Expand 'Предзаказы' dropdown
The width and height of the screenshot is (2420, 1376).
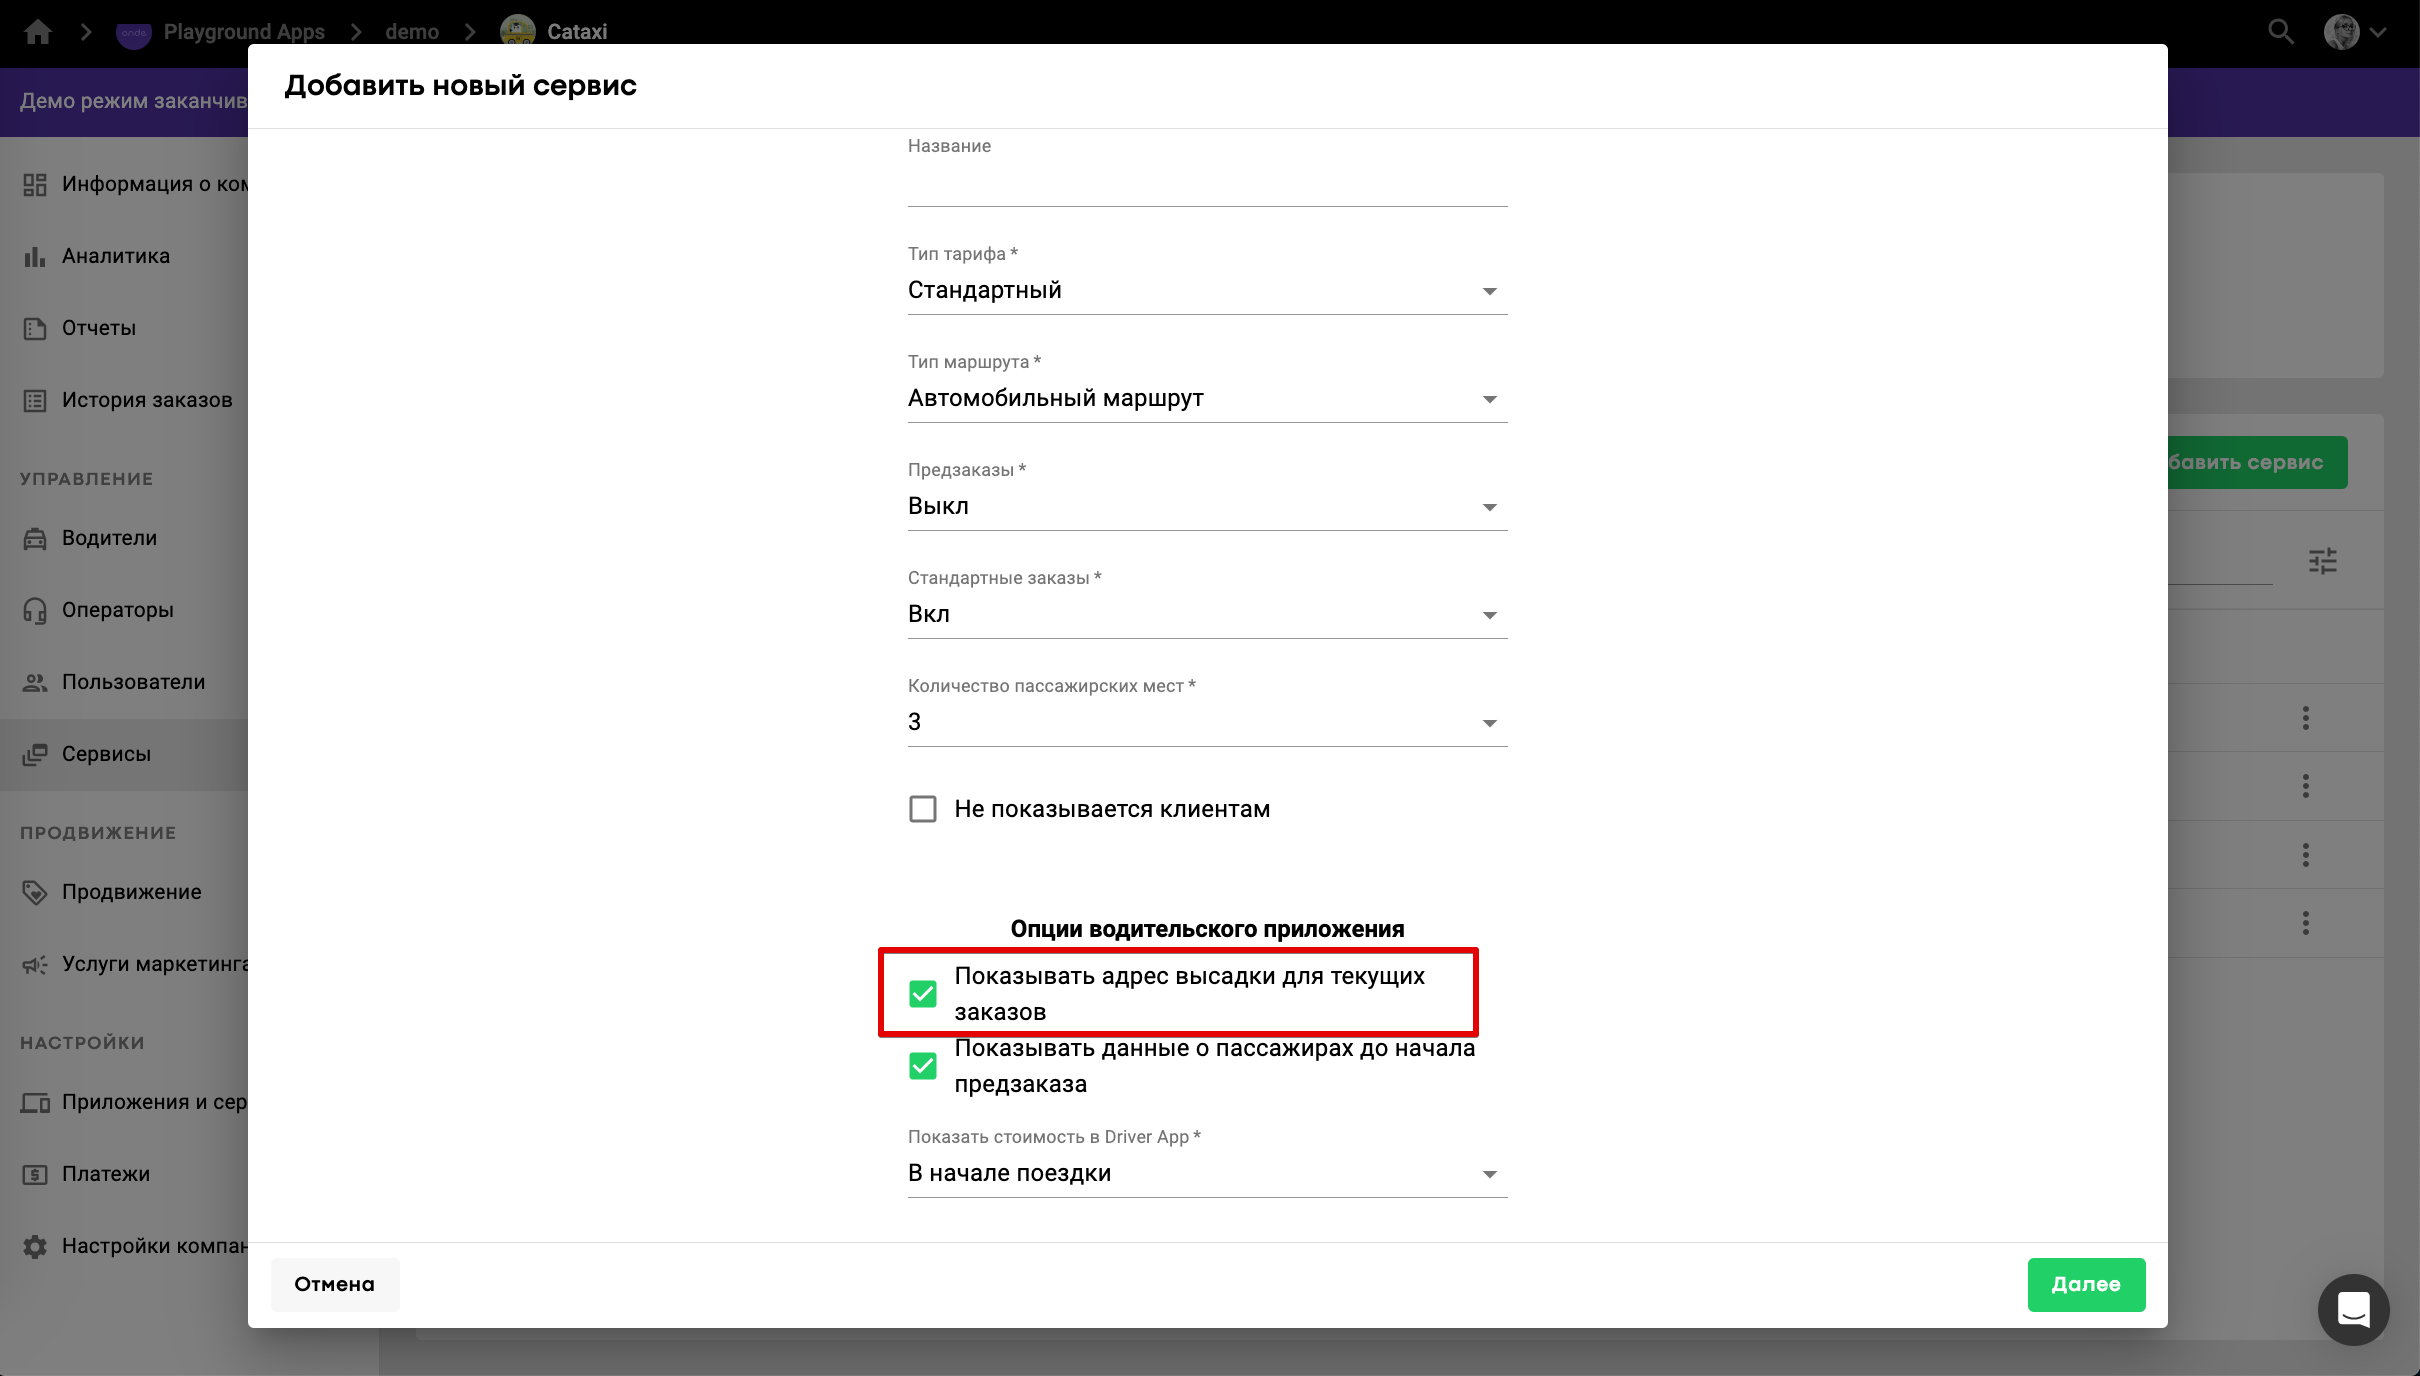(1206, 506)
